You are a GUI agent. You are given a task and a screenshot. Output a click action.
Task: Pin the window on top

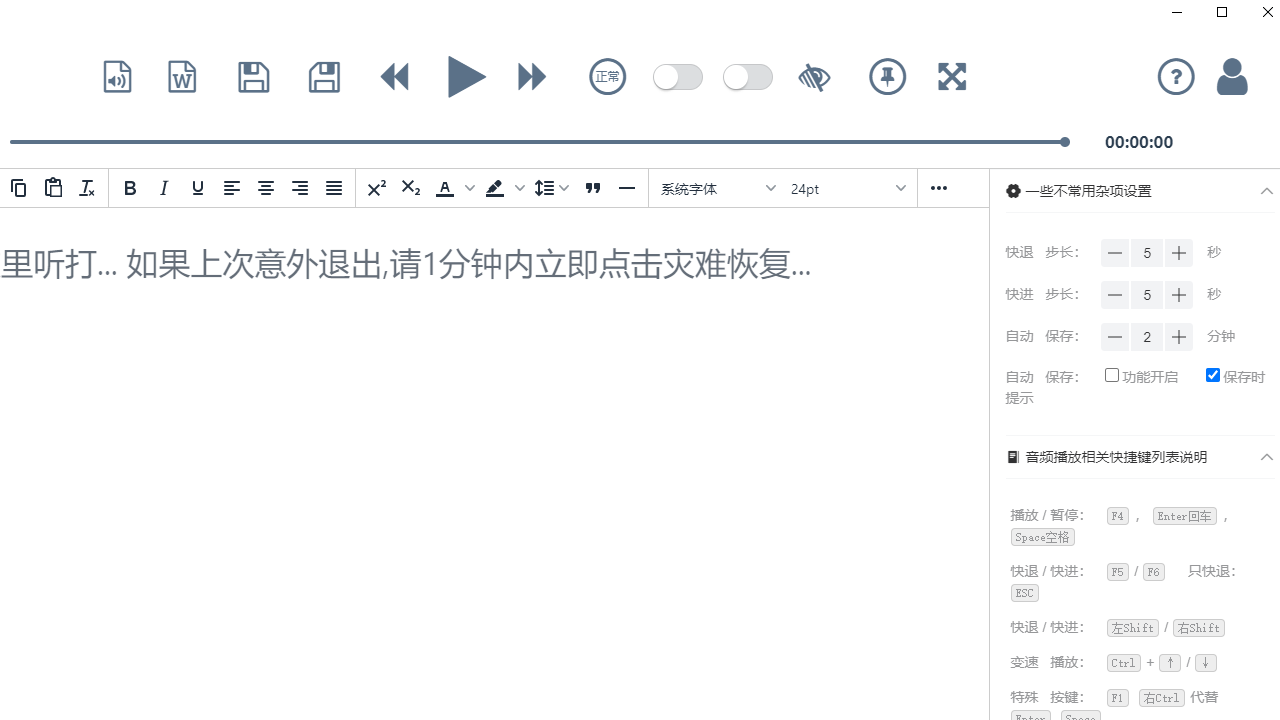pos(888,77)
